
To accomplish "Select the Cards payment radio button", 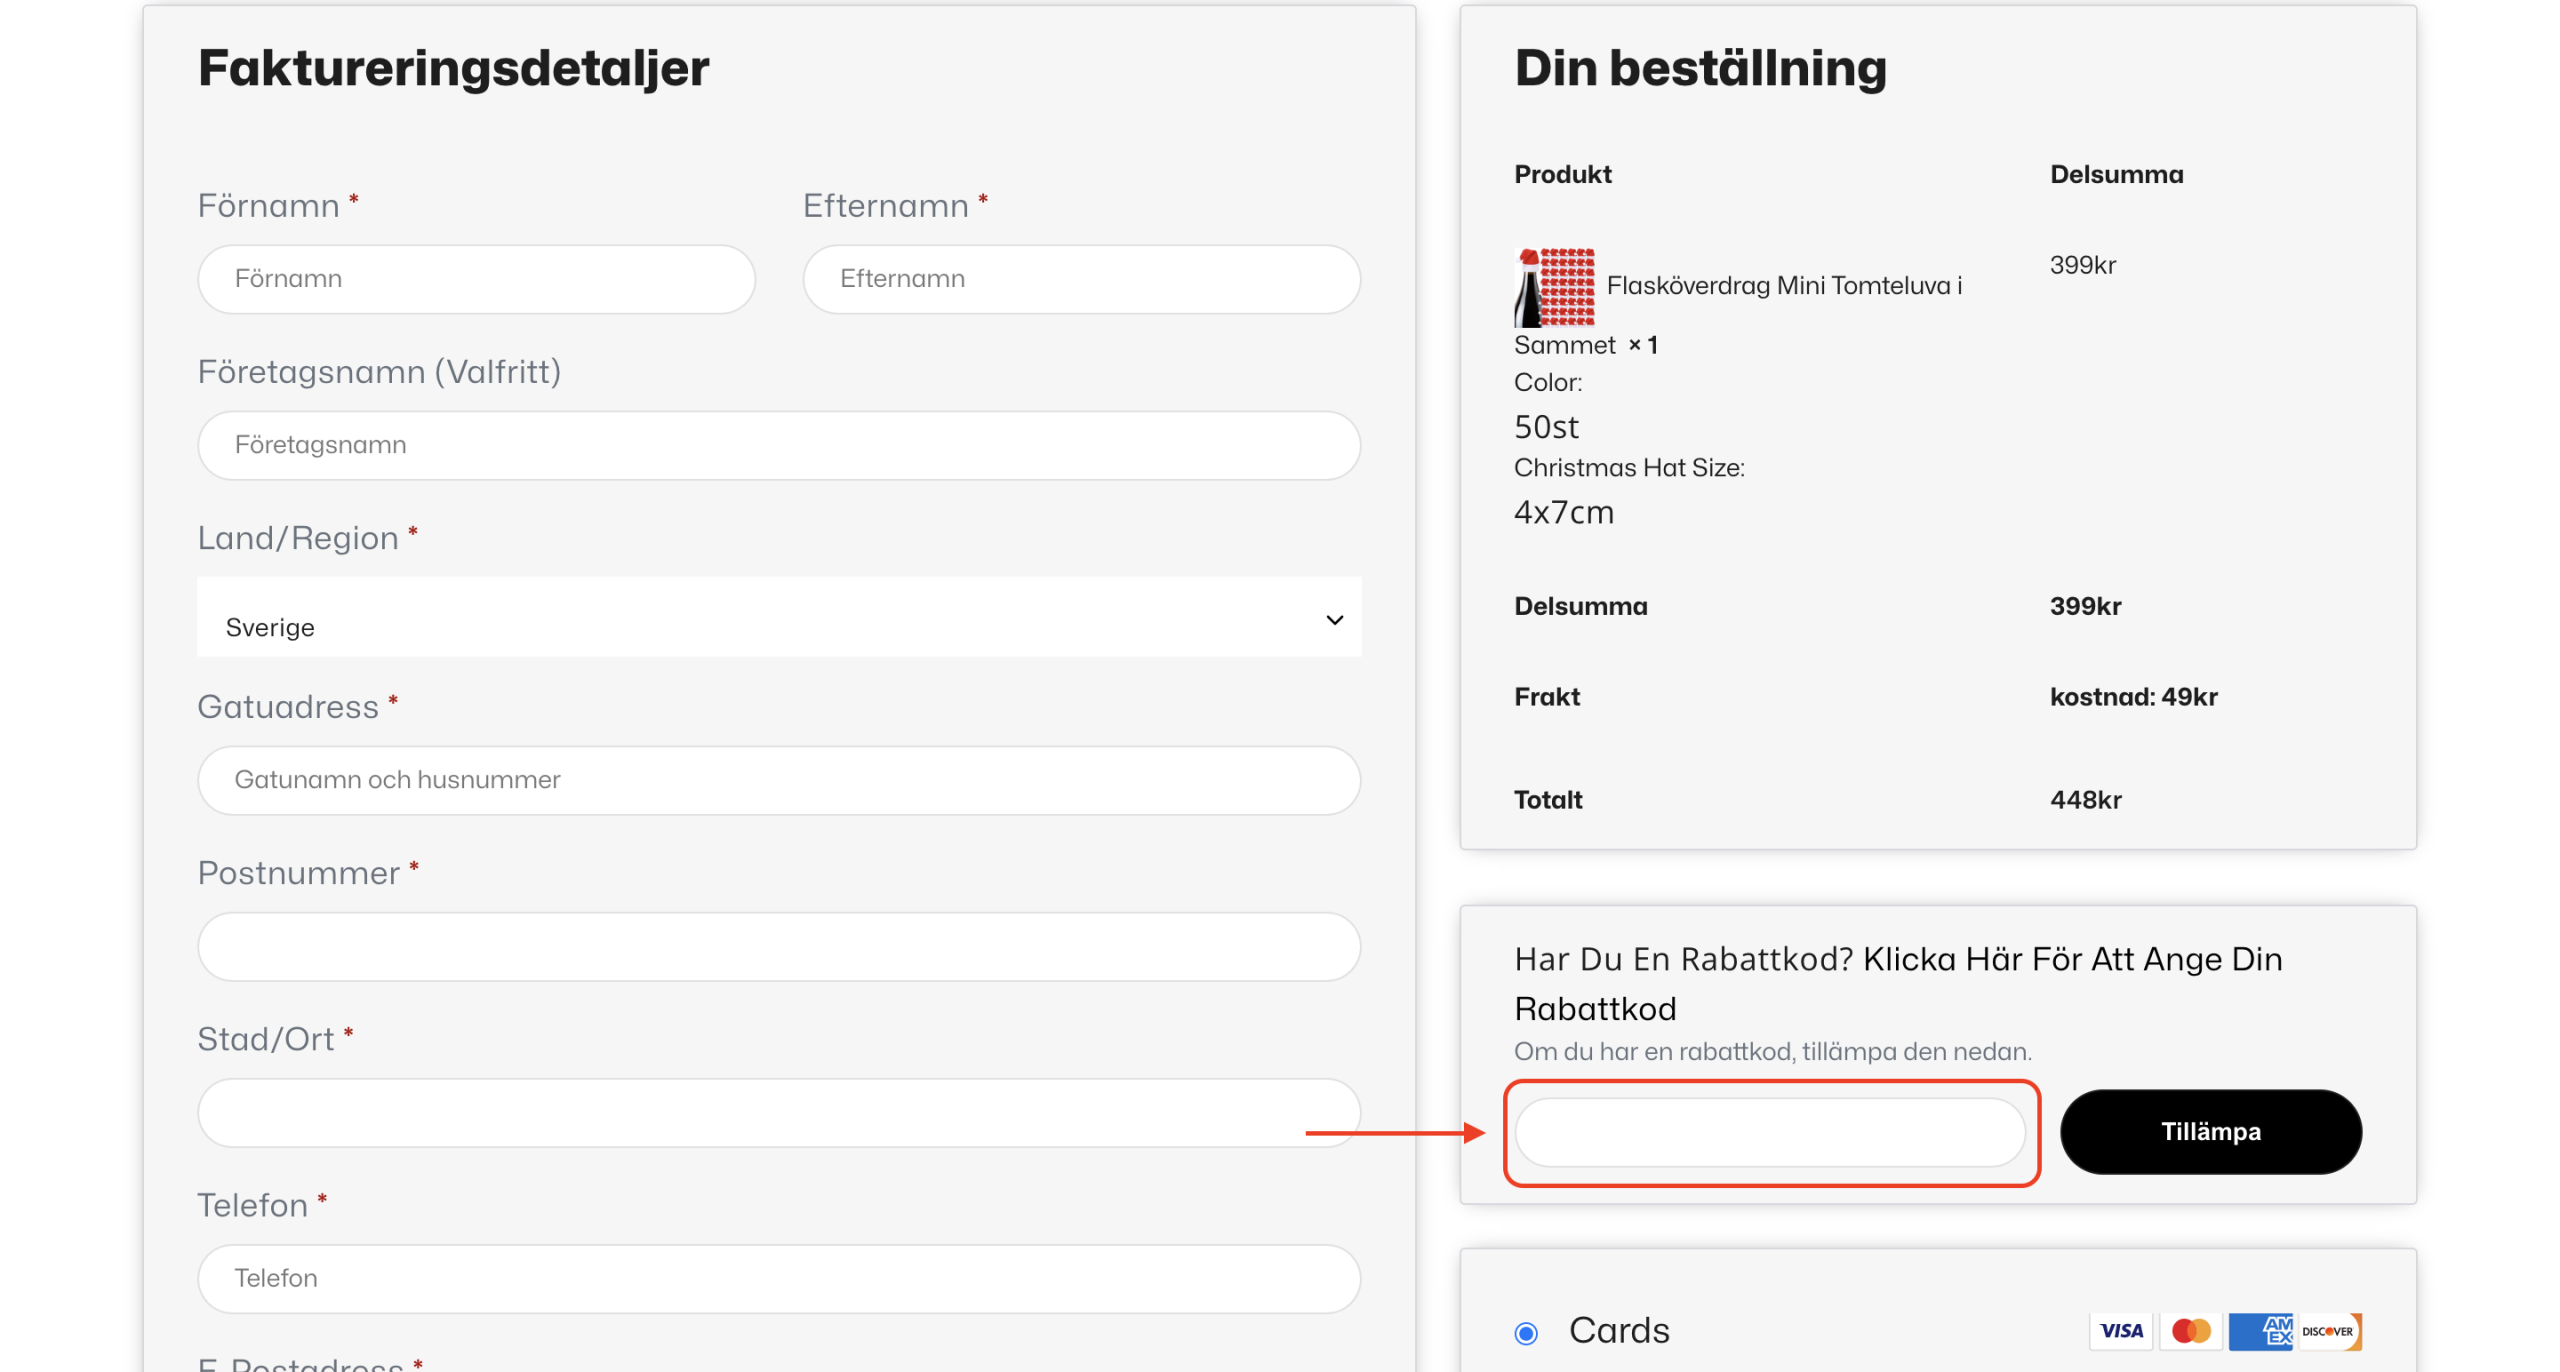I will click(1526, 1333).
